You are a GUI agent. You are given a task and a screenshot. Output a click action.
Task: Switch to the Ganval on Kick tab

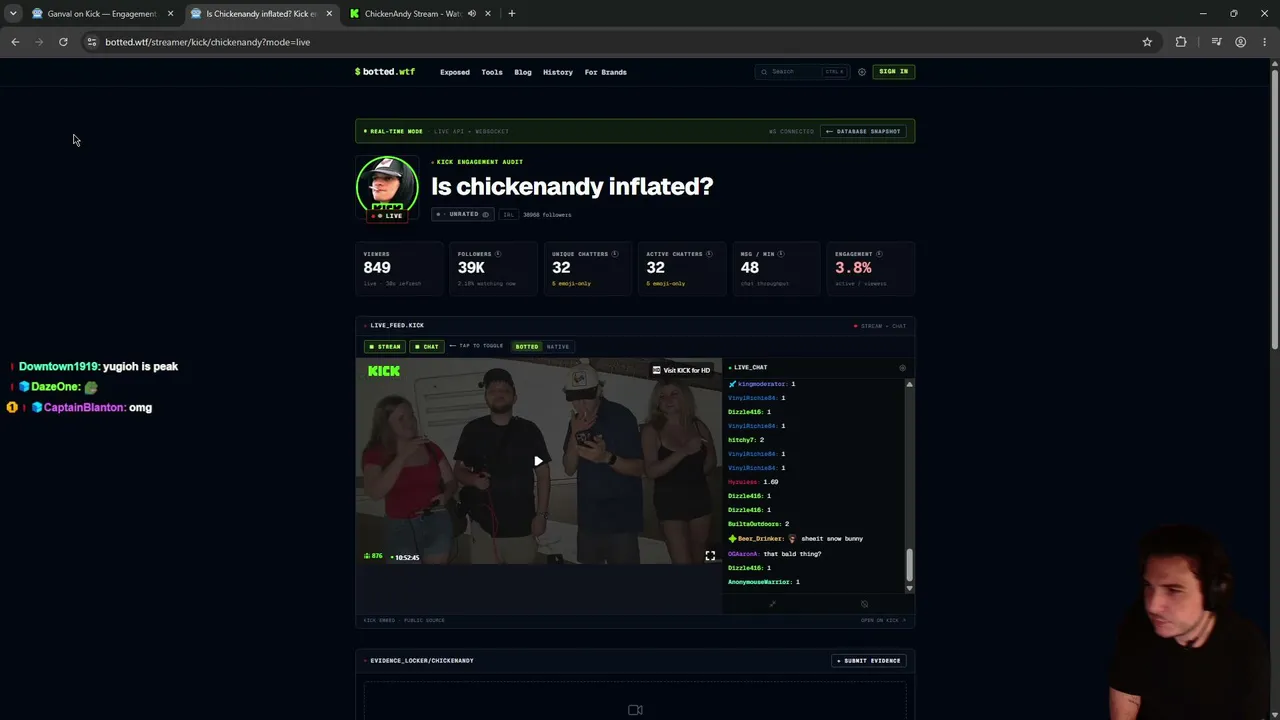(x=101, y=14)
